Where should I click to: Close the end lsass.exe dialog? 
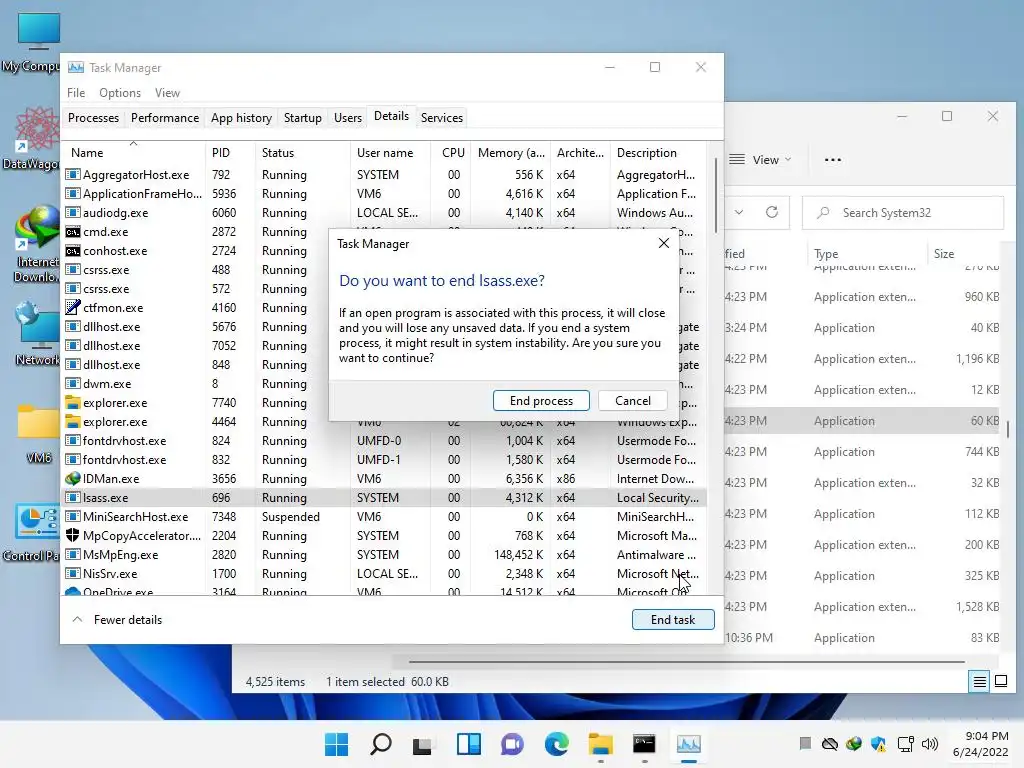664,243
